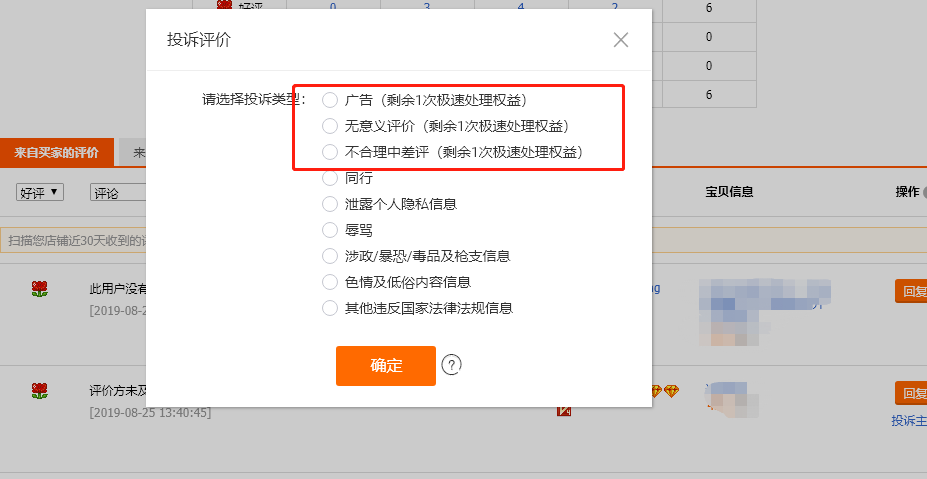Click timestamp 2019-08-25 13:40:45
The height and width of the screenshot is (479, 927).
coord(150,412)
